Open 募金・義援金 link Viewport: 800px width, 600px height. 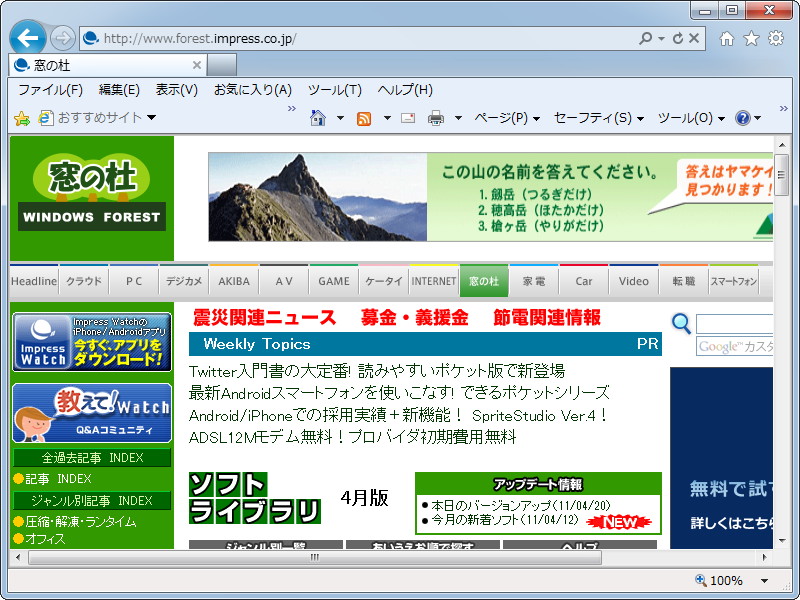(414, 317)
